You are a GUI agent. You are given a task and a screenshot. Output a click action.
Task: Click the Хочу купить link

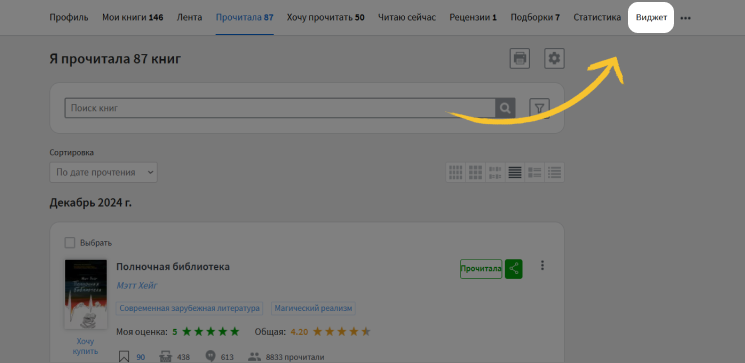[x=85, y=346]
